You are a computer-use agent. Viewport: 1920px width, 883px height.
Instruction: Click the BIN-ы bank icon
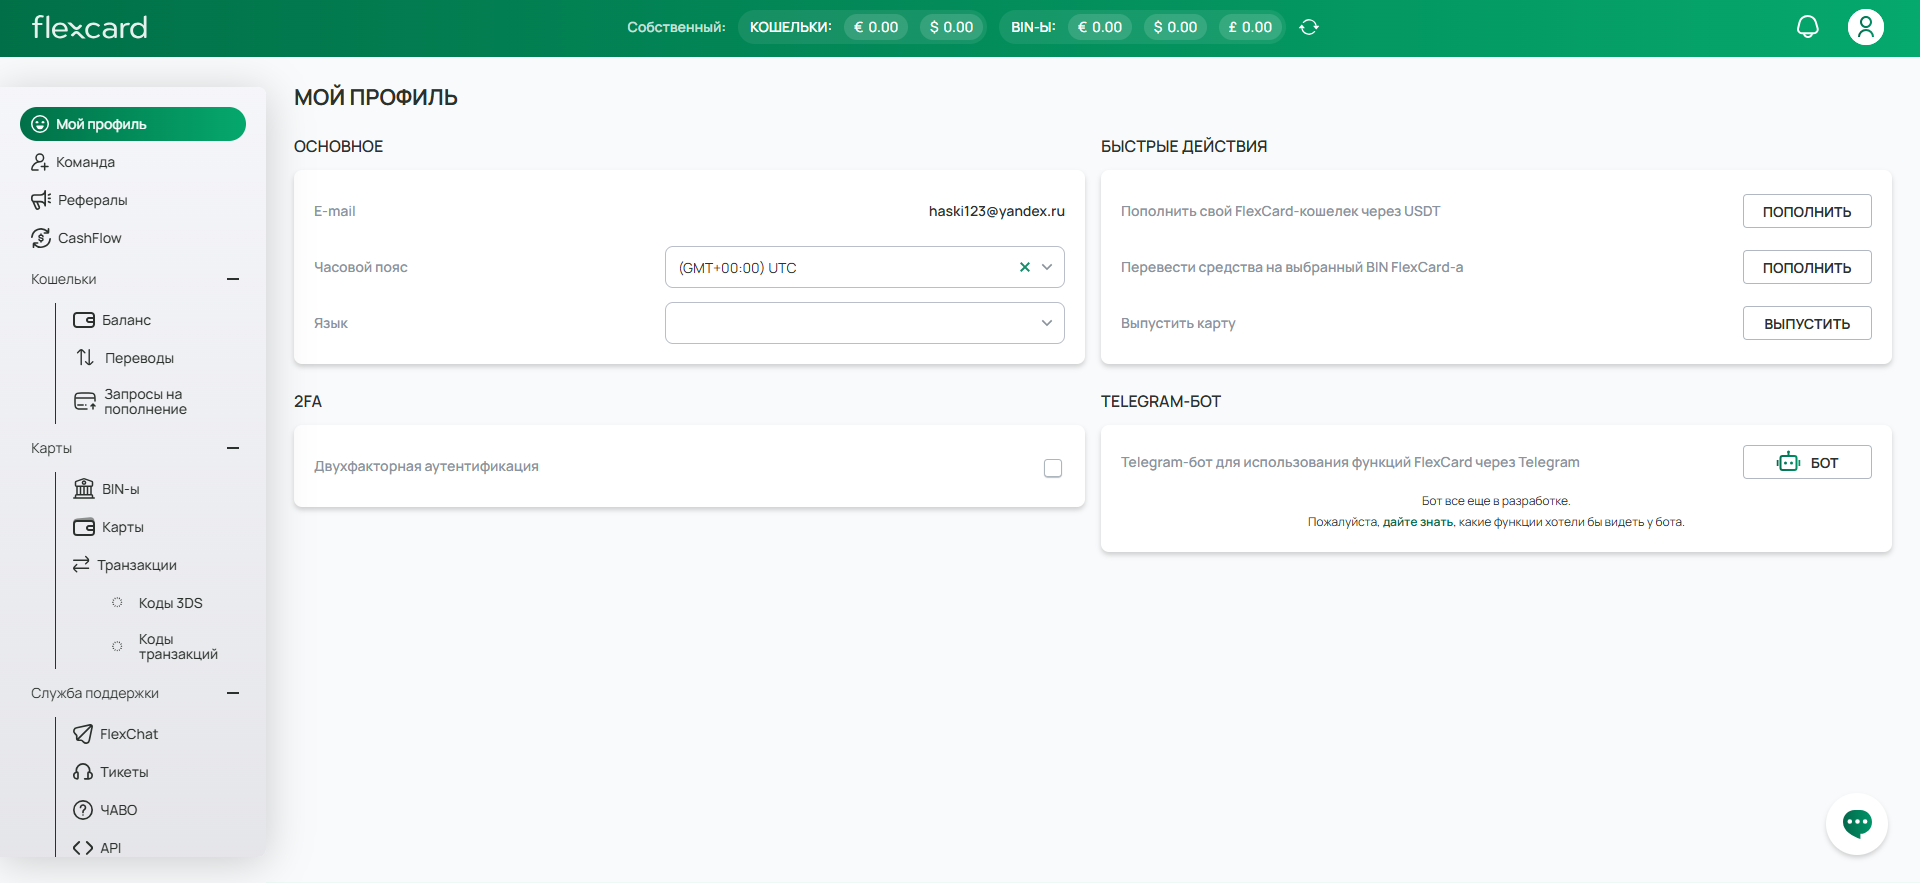[x=84, y=489]
